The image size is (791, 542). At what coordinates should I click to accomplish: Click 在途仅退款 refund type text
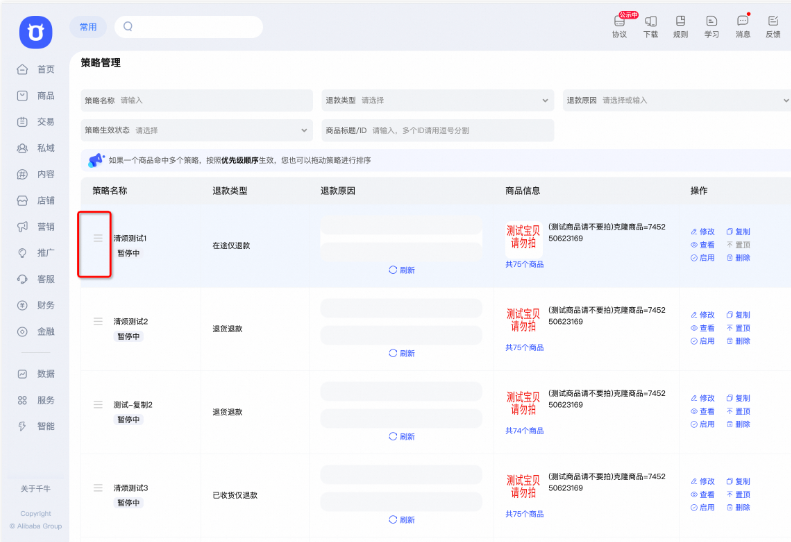click(x=231, y=246)
